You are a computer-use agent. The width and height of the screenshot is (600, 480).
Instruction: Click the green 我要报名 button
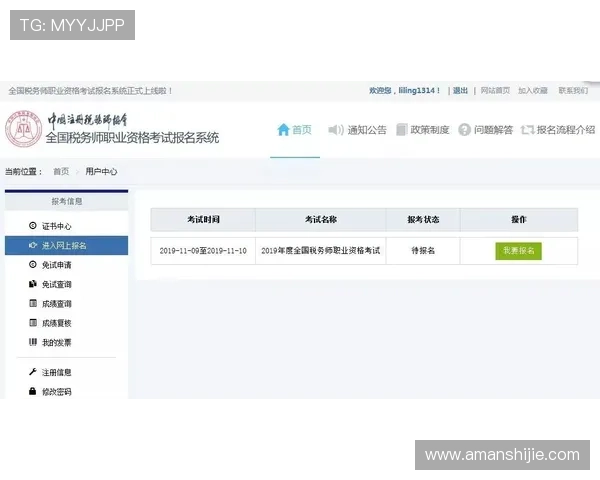pos(518,251)
